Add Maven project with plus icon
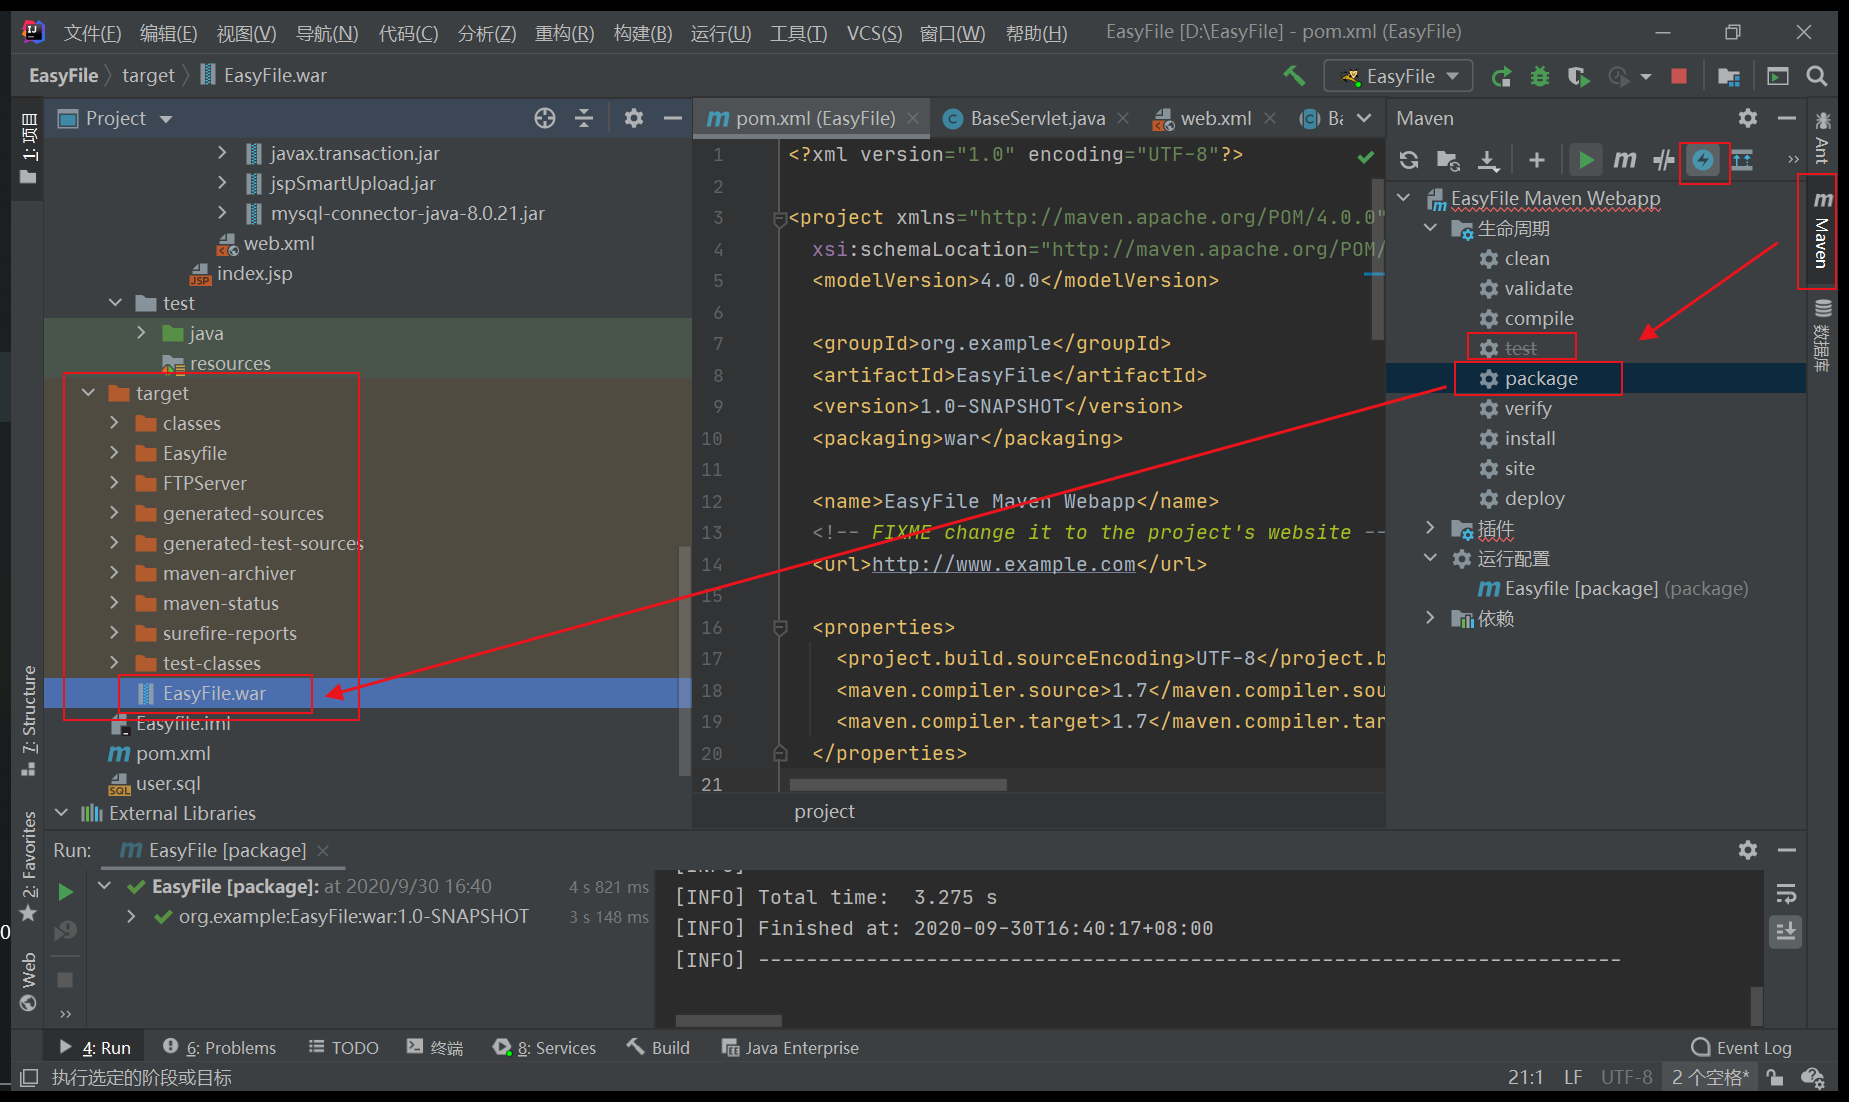This screenshot has height=1102, width=1849. point(1537,160)
